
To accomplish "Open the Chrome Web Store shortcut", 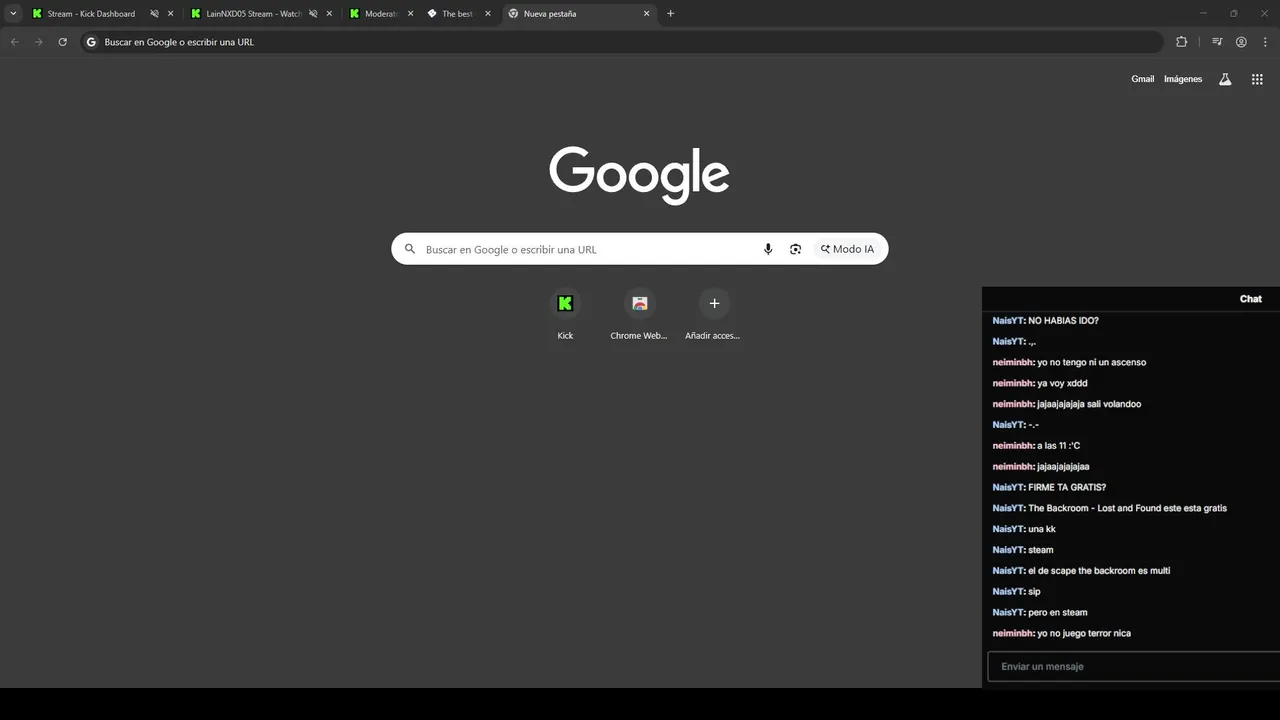I will 639,315.
